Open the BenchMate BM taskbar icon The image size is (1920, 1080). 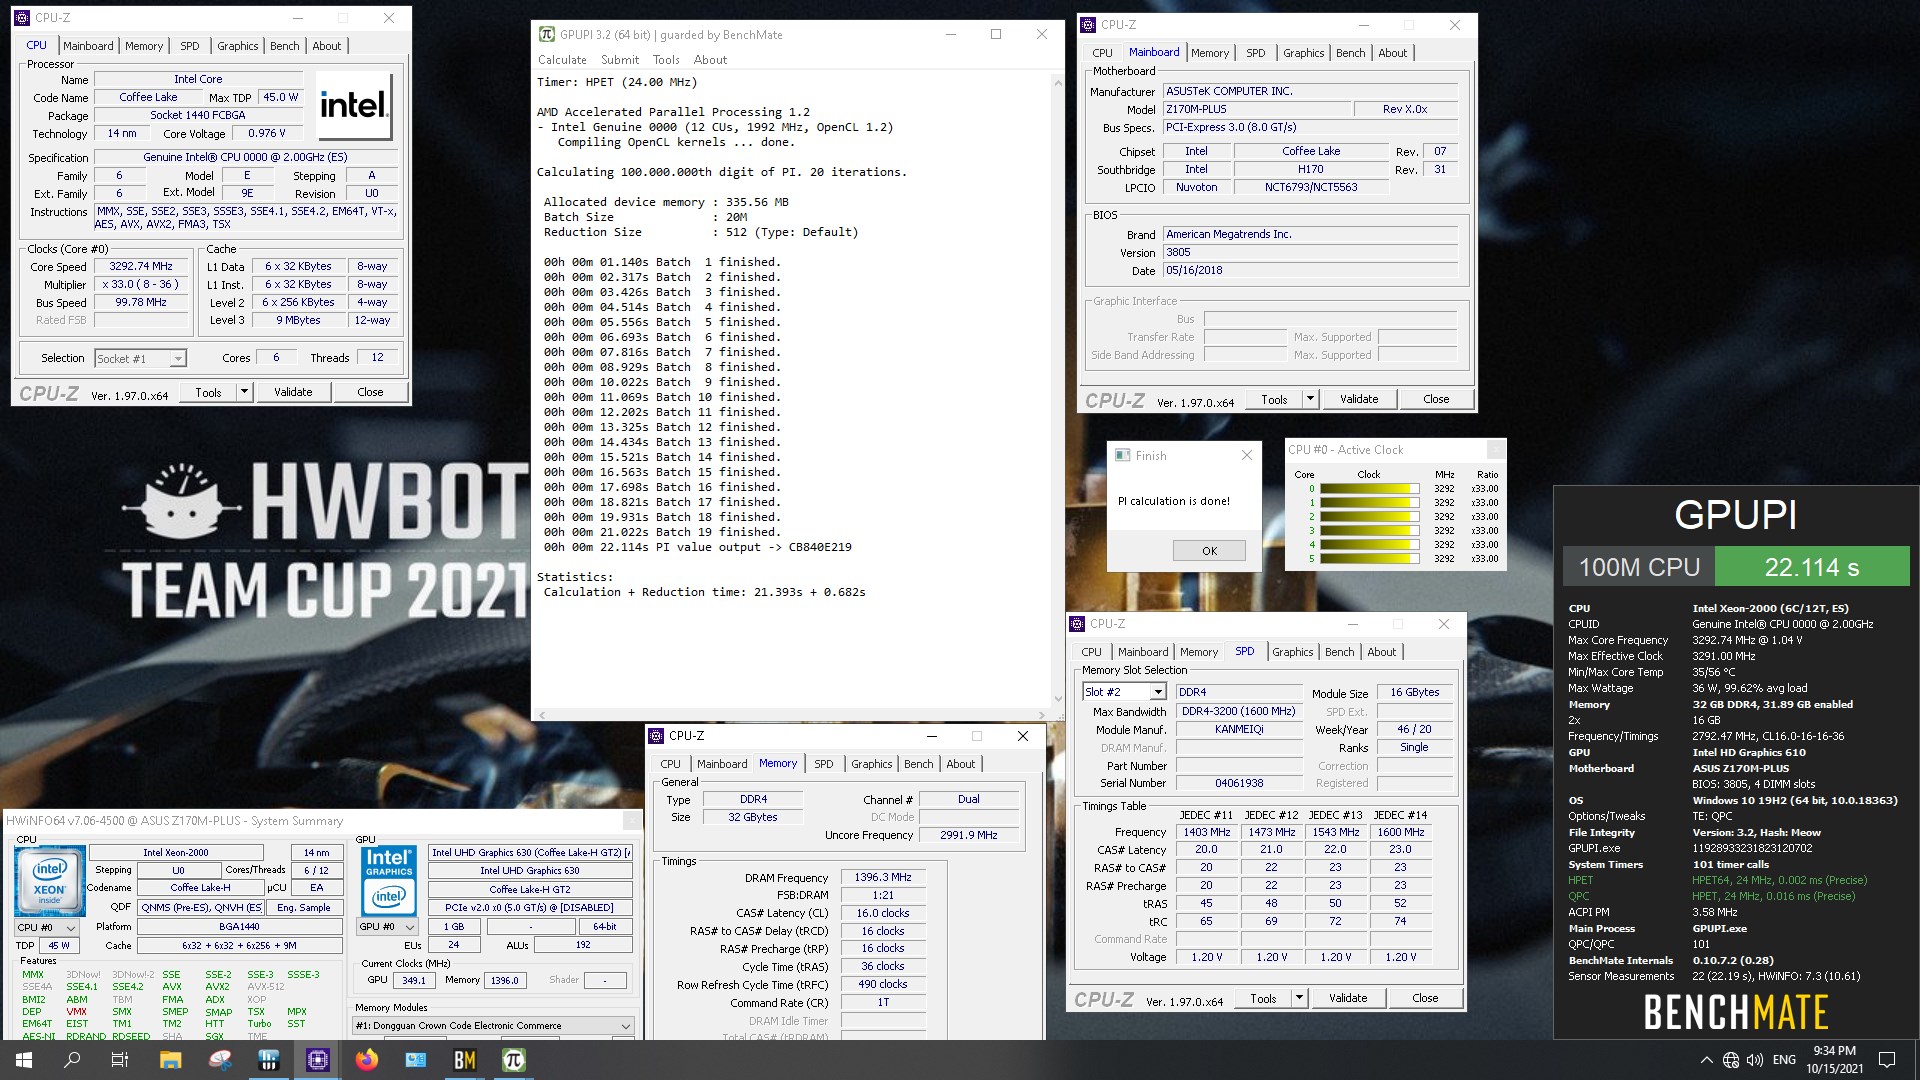coord(465,1060)
